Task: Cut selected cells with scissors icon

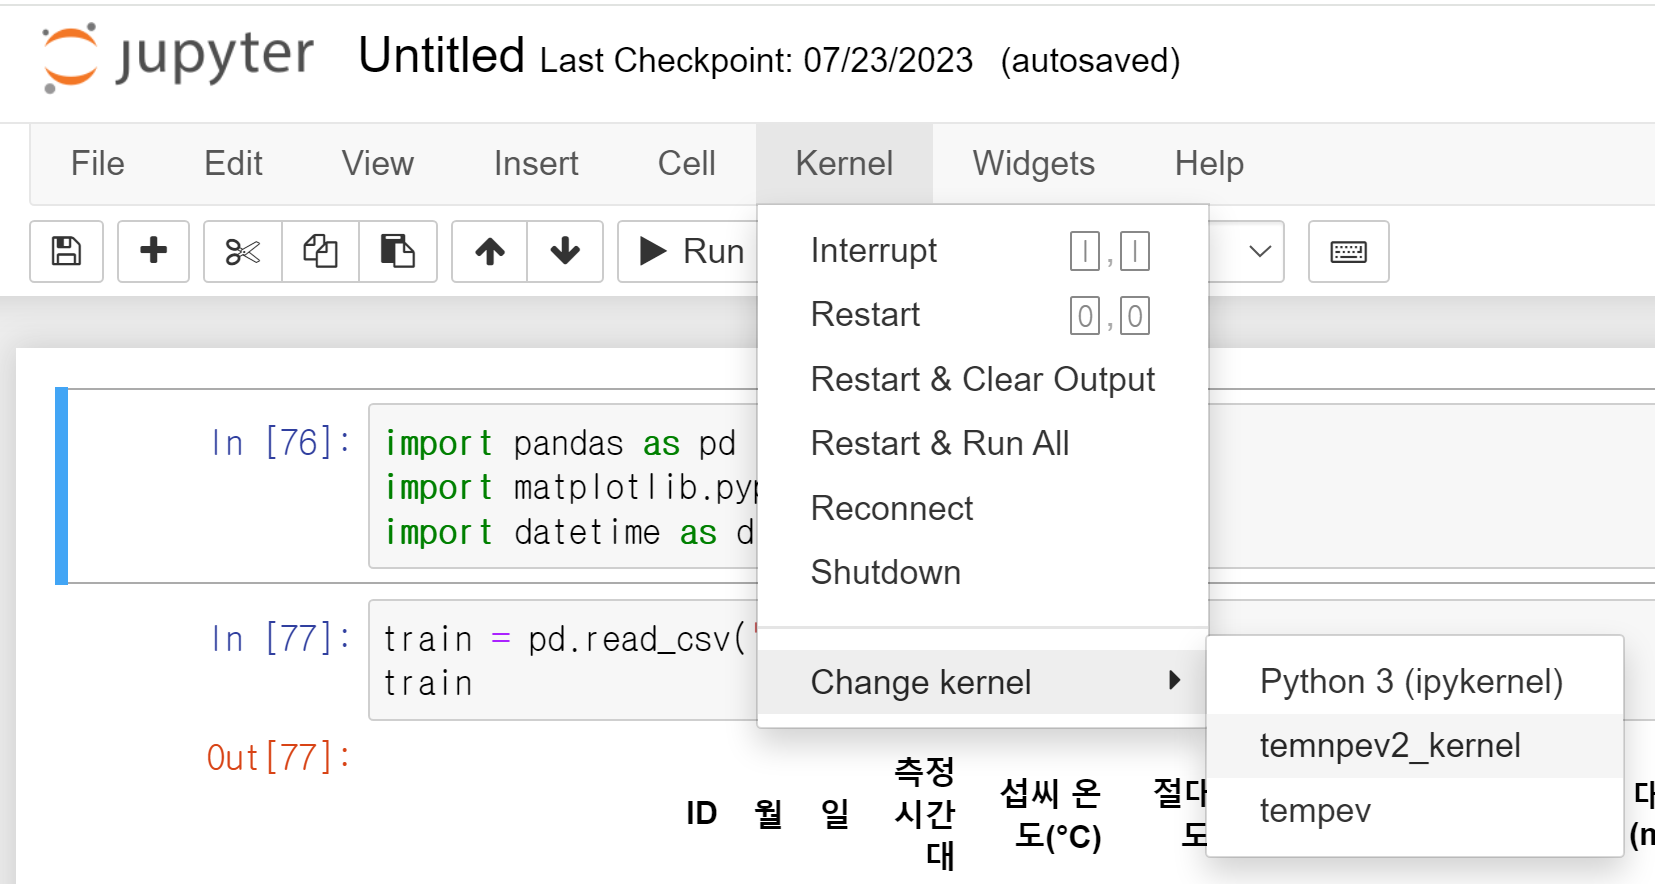Action: (243, 251)
